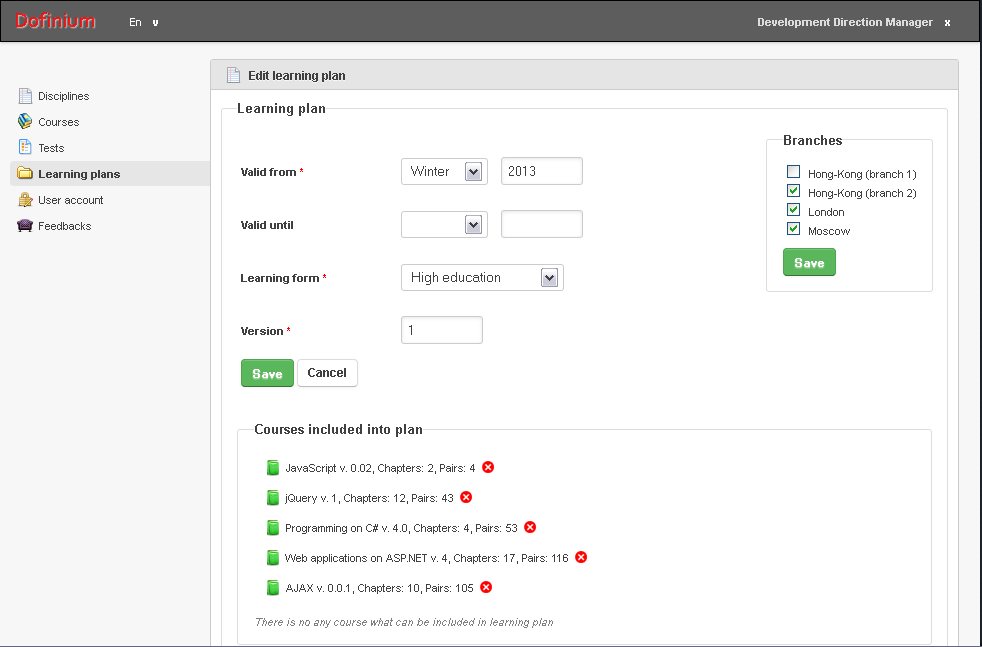Image resolution: width=982 pixels, height=647 pixels.
Task: Cancel editing the learning plan
Action: [327, 373]
